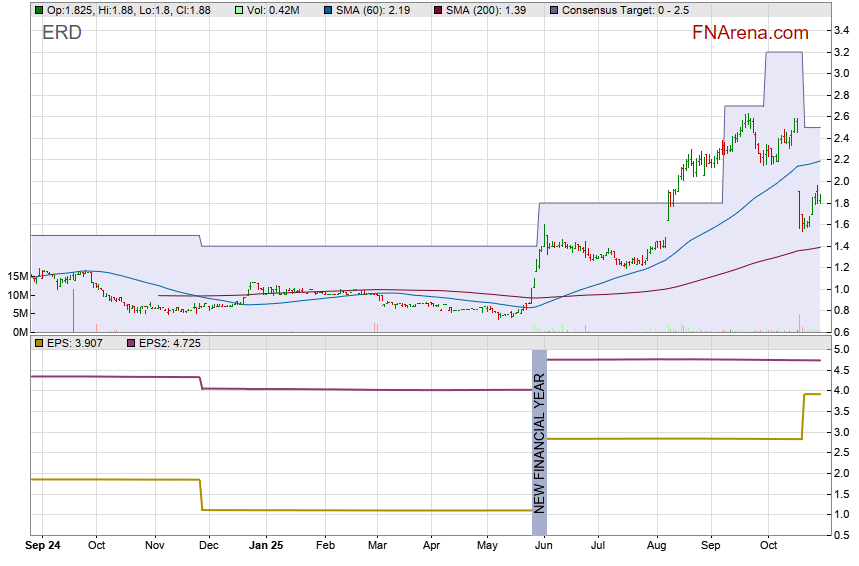Click the 3.4 price axis label
Screen dimensions: 859x566
pos(842,31)
